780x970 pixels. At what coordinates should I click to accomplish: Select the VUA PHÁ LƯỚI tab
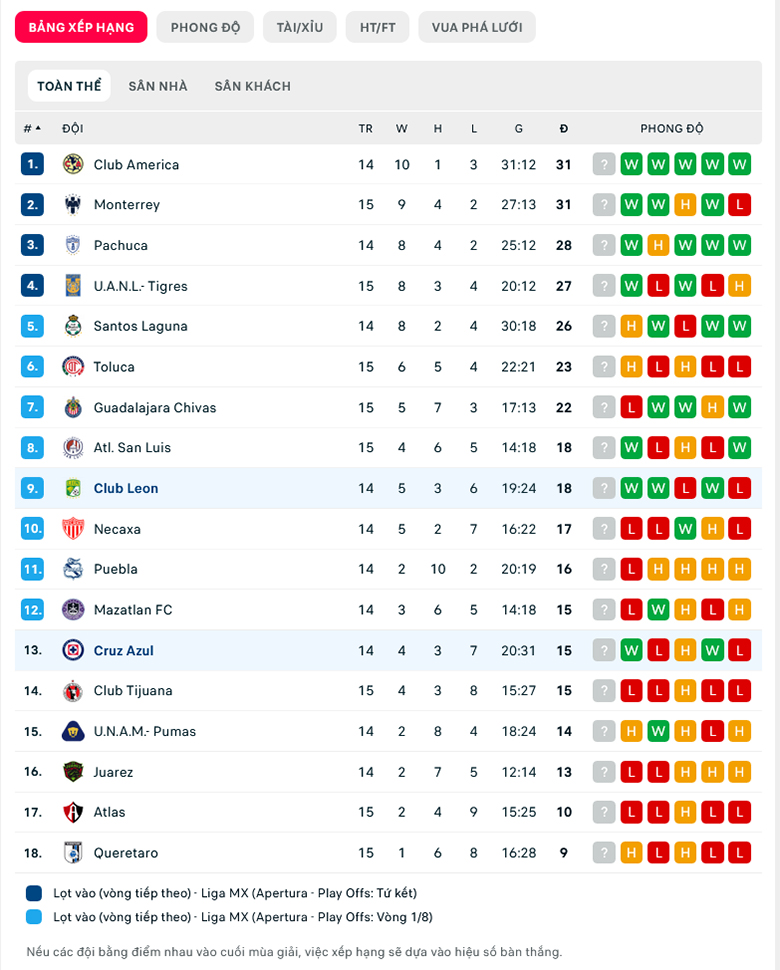(x=477, y=27)
